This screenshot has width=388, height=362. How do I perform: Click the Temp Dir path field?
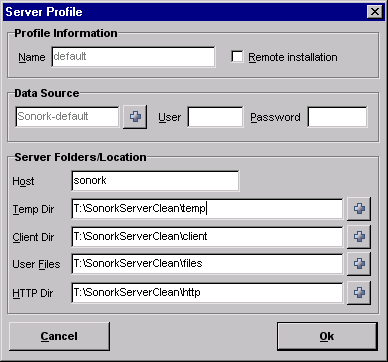click(x=207, y=209)
